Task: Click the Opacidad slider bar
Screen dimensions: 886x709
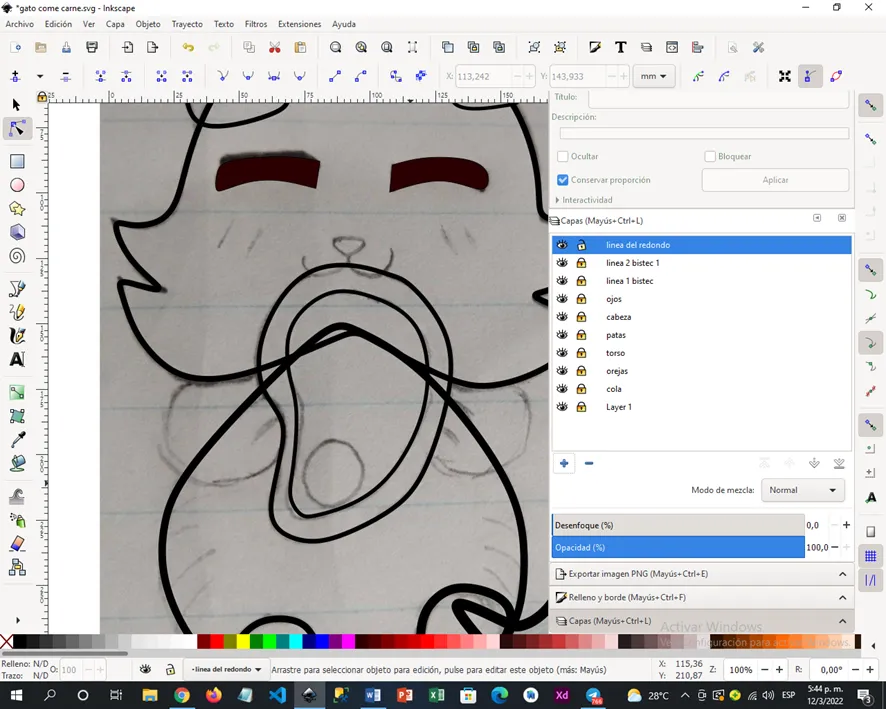Action: tap(678, 547)
